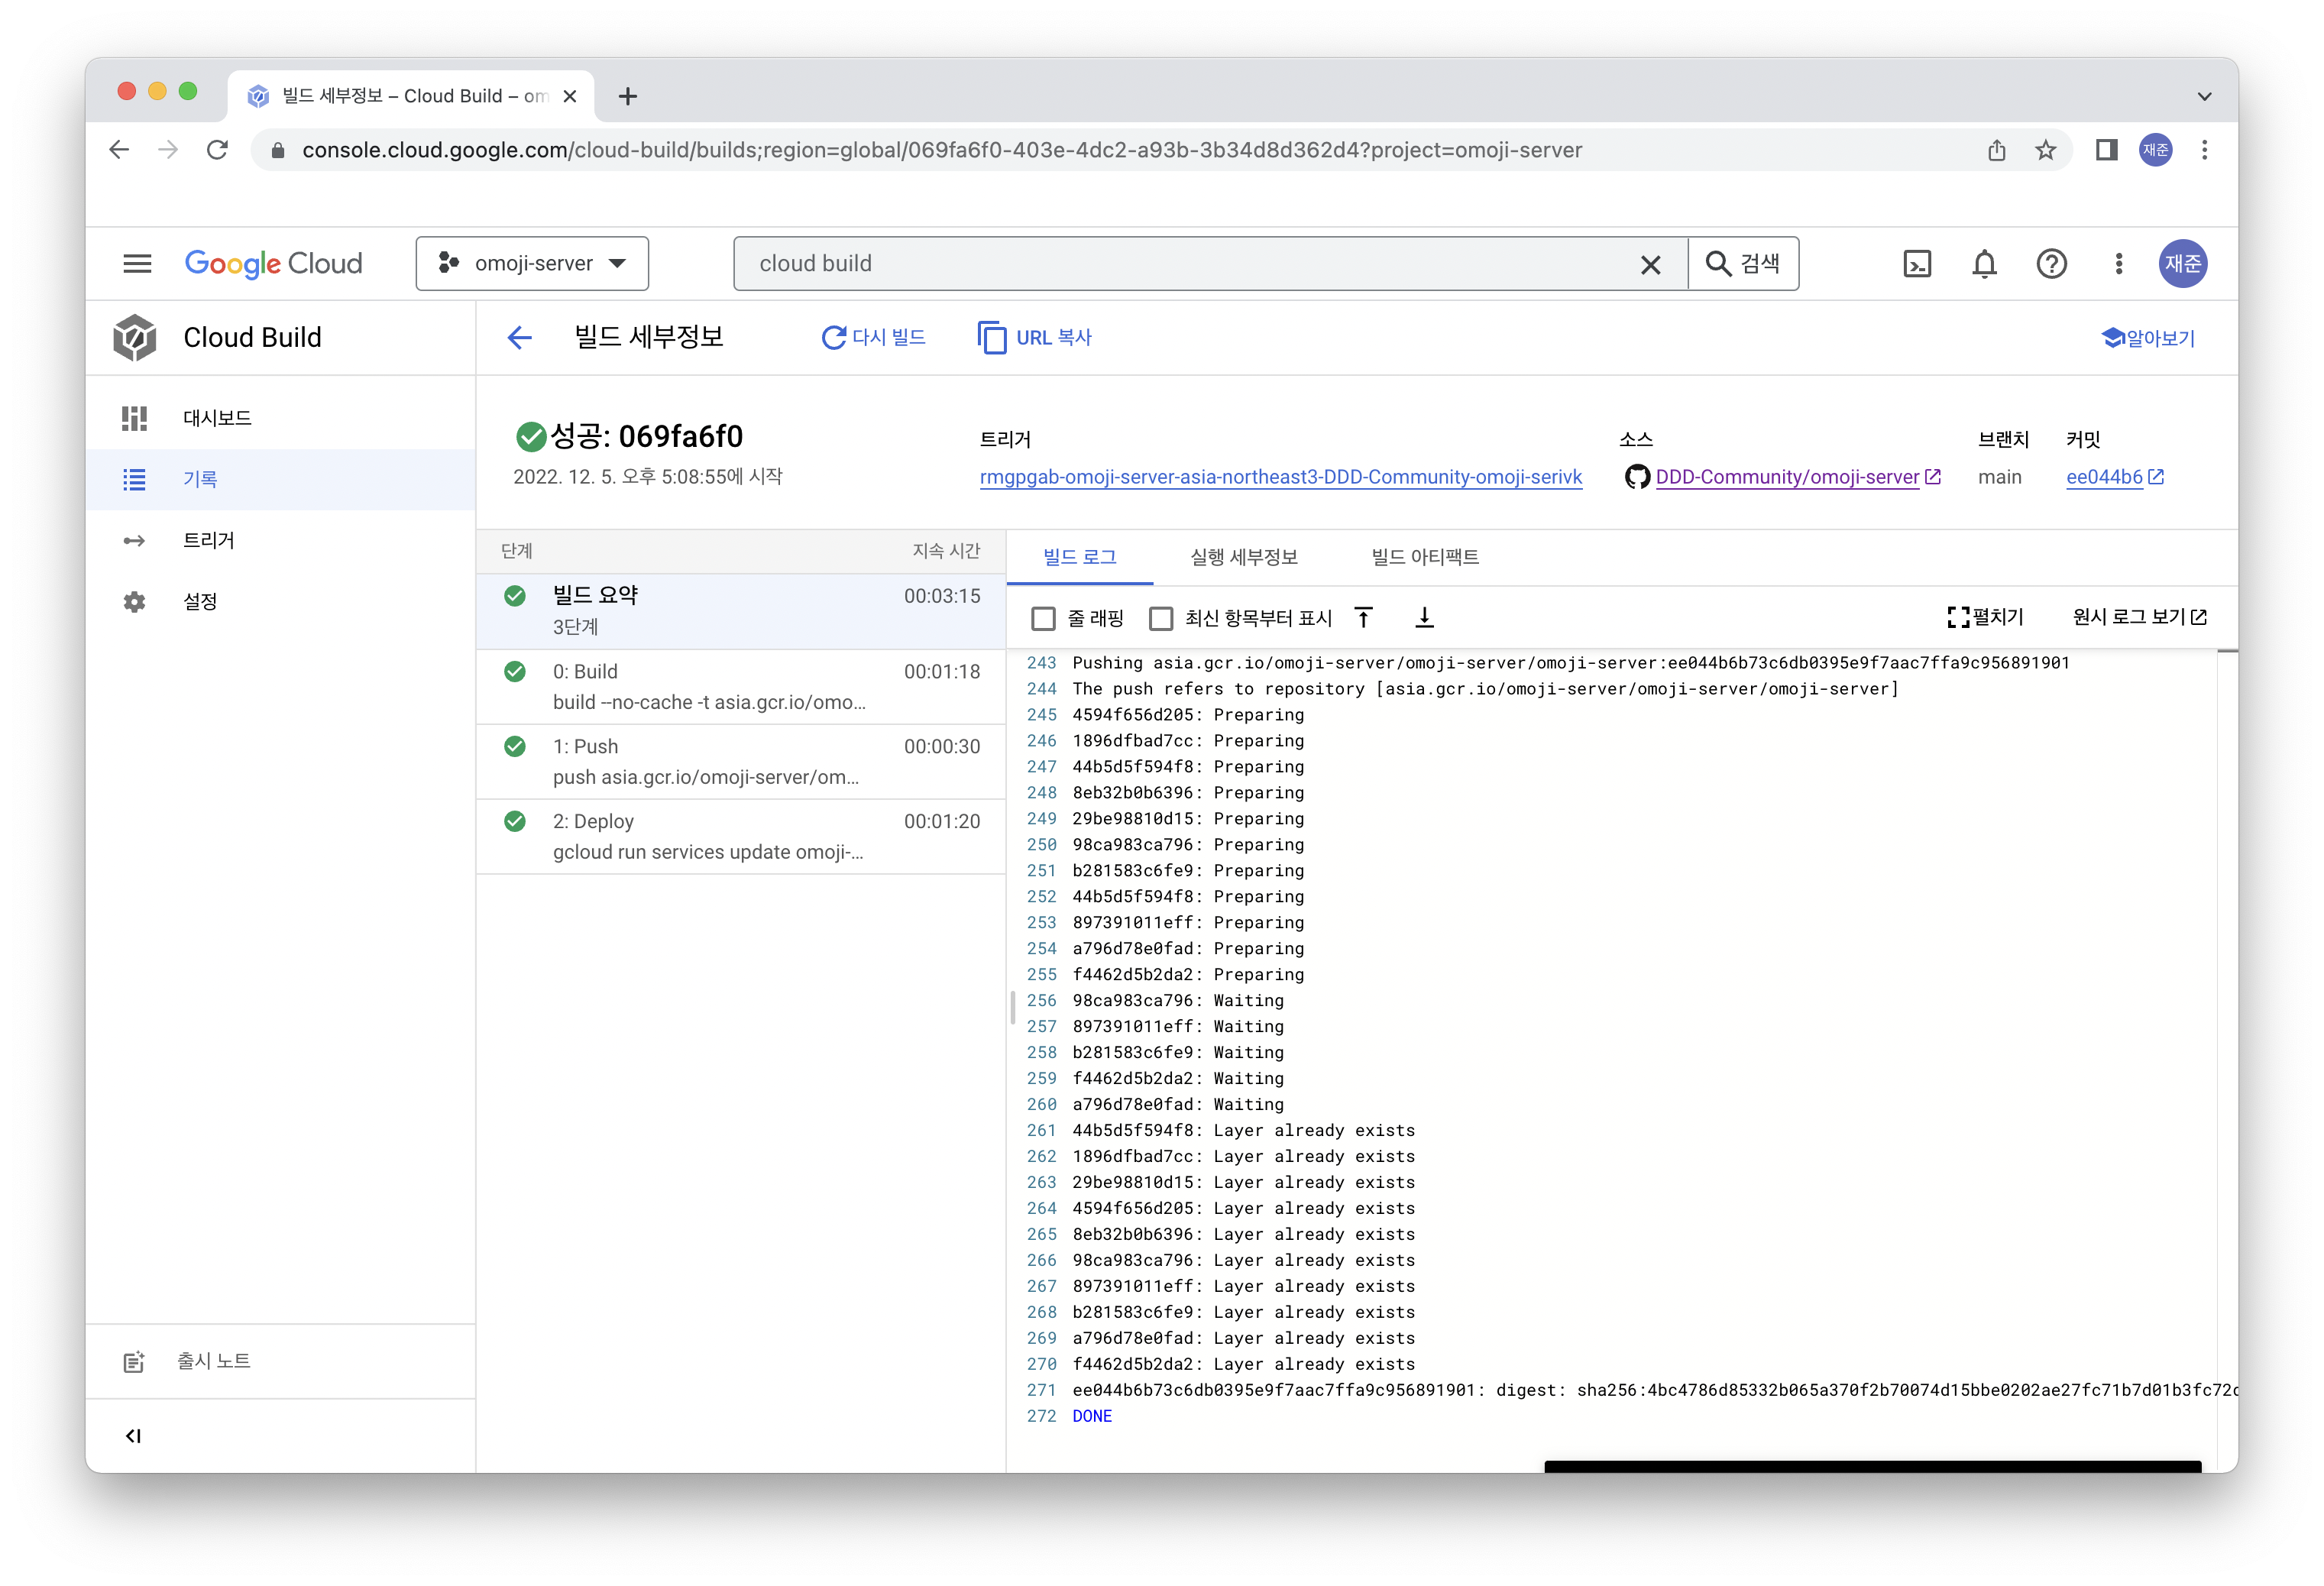Collapse the left sidebar panel
The width and height of the screenshot is (2324, 1586).
[x=133, y=1436]
